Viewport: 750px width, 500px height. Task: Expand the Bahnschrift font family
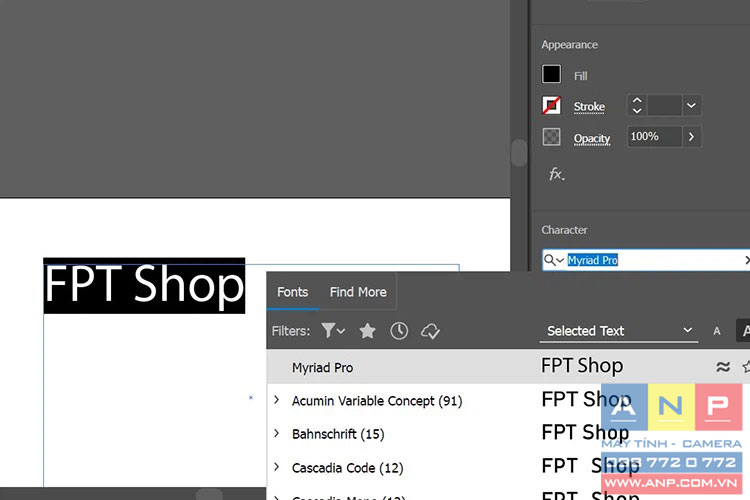(x=276, y=433)
